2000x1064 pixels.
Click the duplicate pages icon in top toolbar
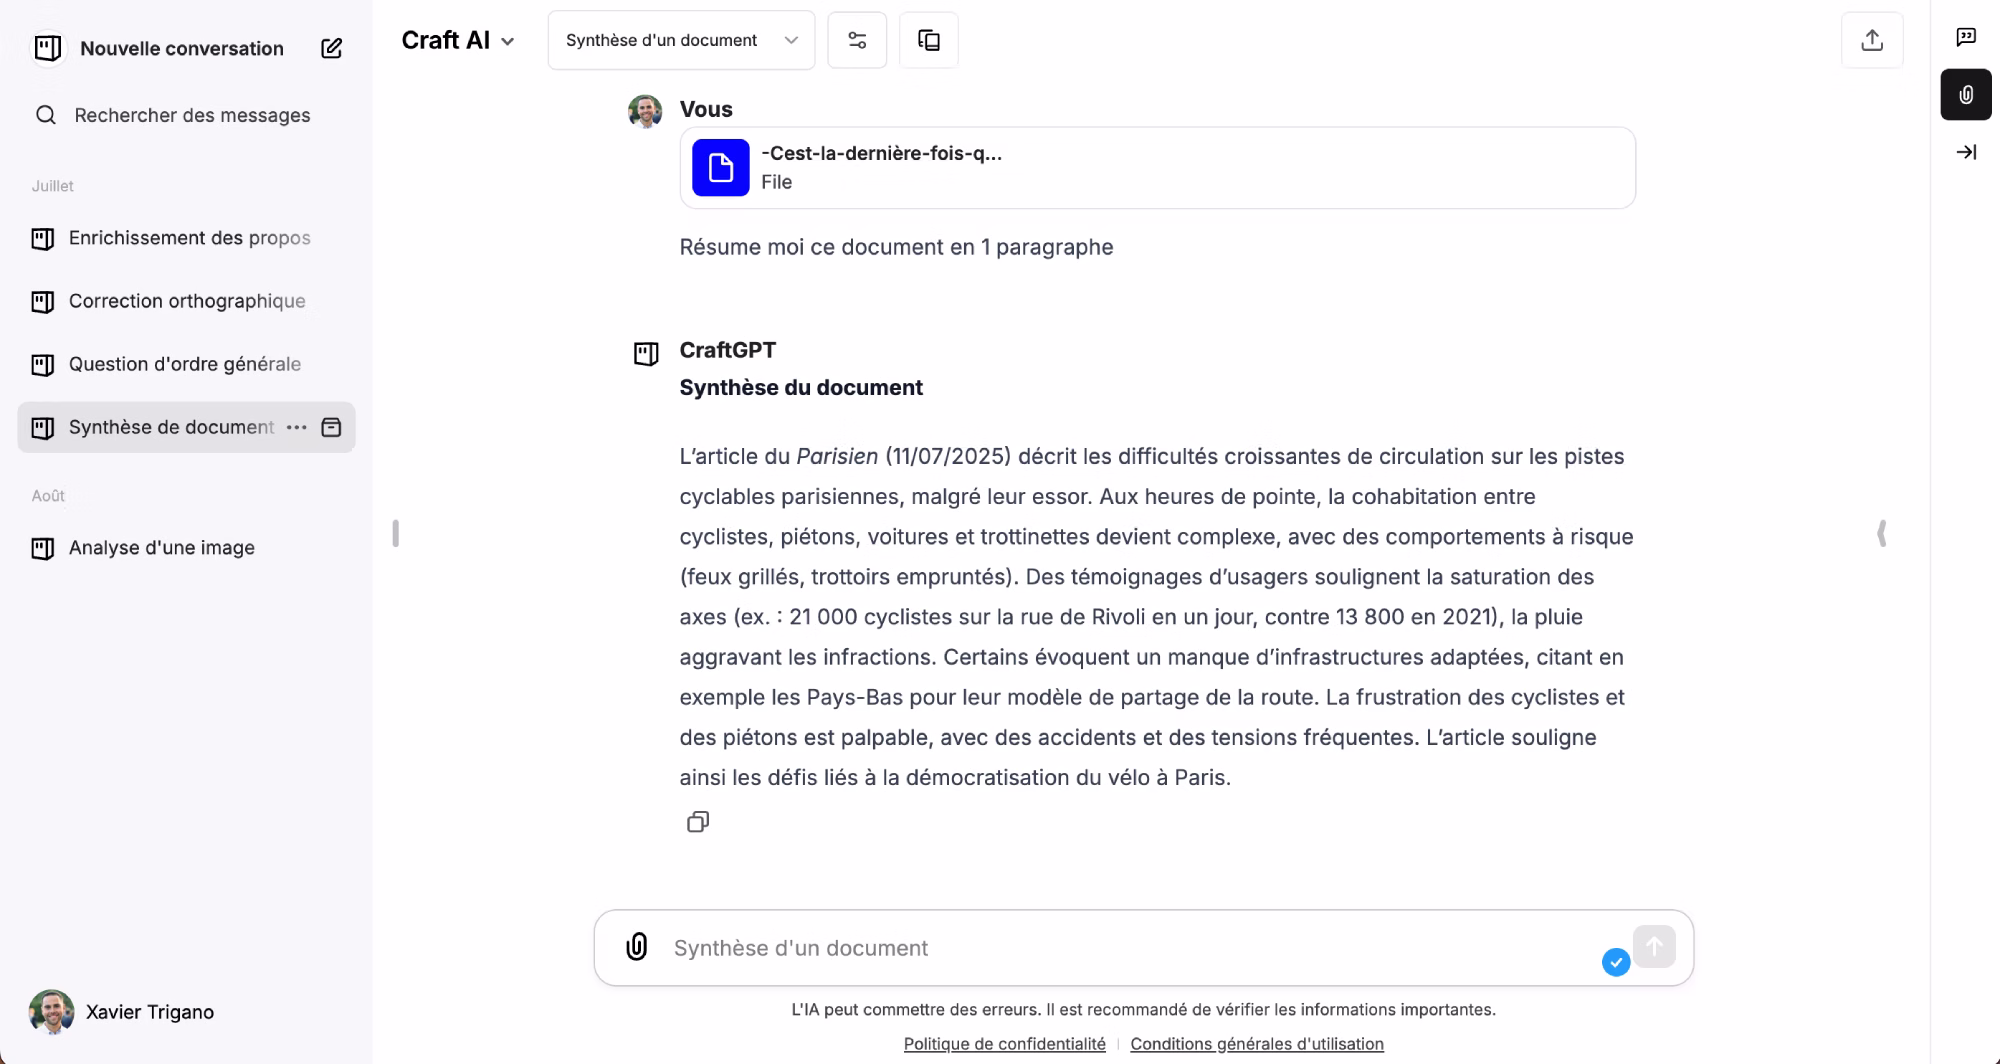point(929,40)
